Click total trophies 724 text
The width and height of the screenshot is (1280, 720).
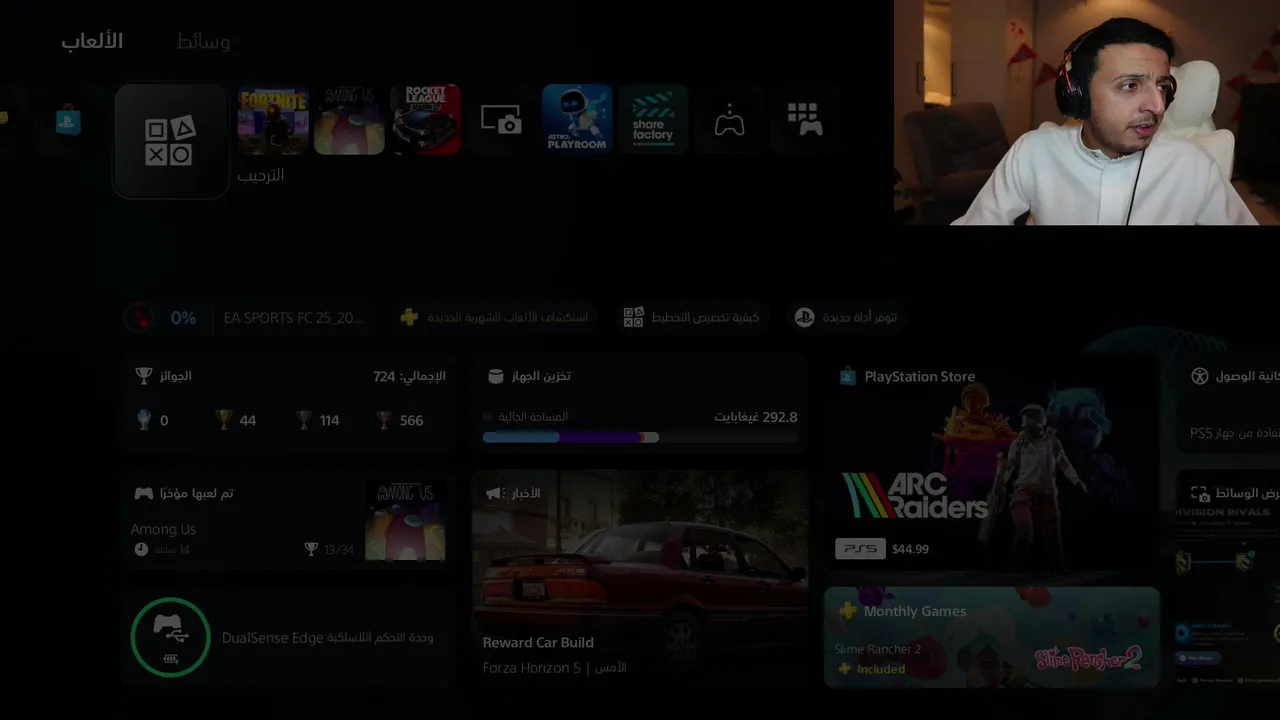409,376
